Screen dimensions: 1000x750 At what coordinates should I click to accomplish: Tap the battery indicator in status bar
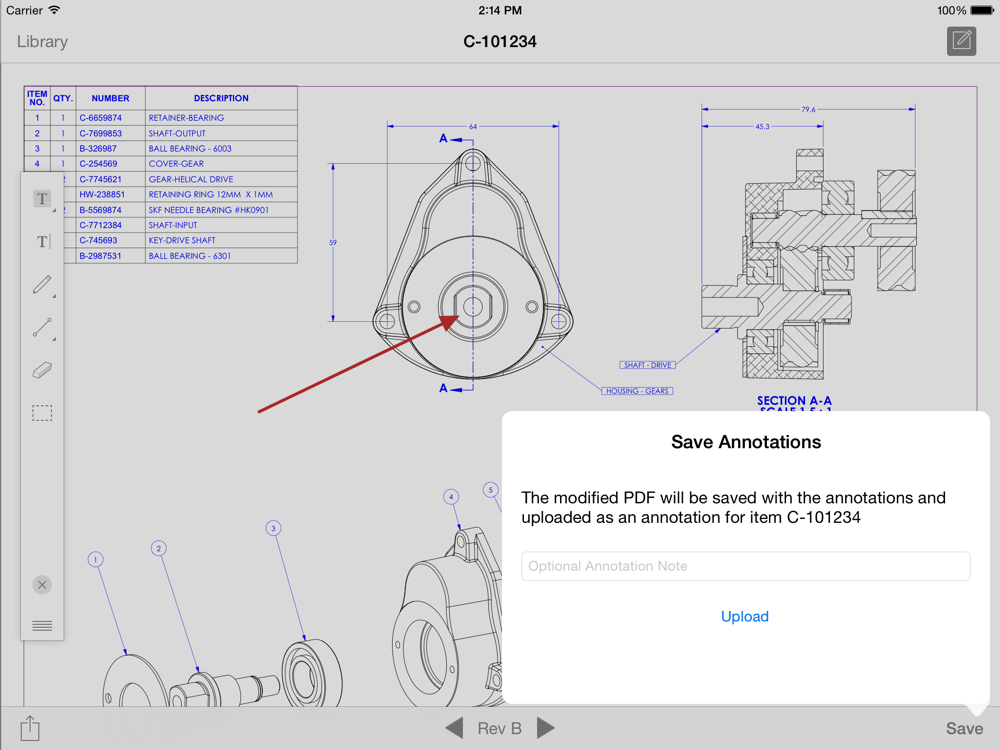(x=982, y=10)
